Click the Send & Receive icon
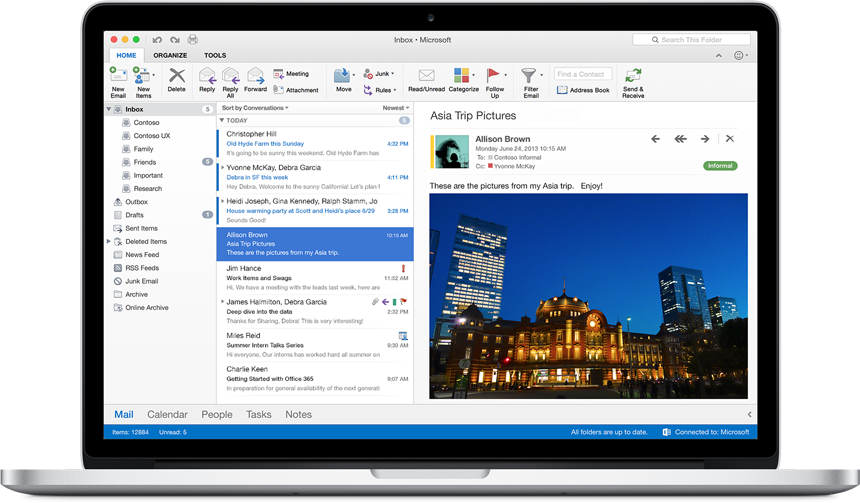 (633, 76)
